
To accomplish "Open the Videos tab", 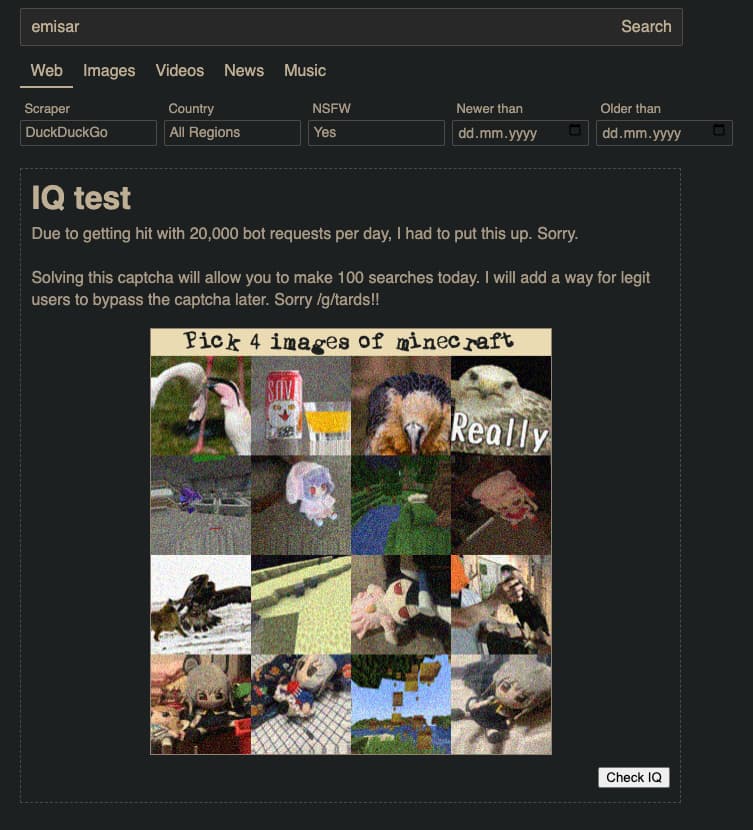I will click(179, 70).
